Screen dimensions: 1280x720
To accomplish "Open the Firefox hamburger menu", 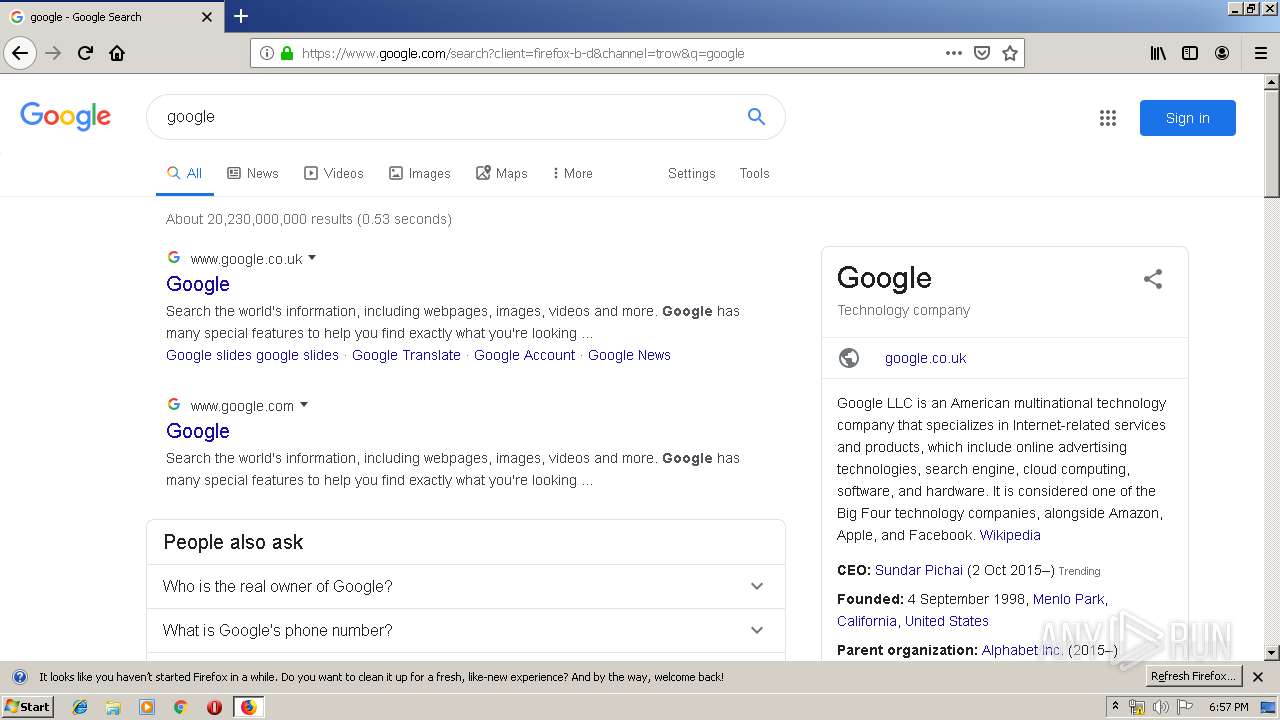I will click(x=1261, y=53).
